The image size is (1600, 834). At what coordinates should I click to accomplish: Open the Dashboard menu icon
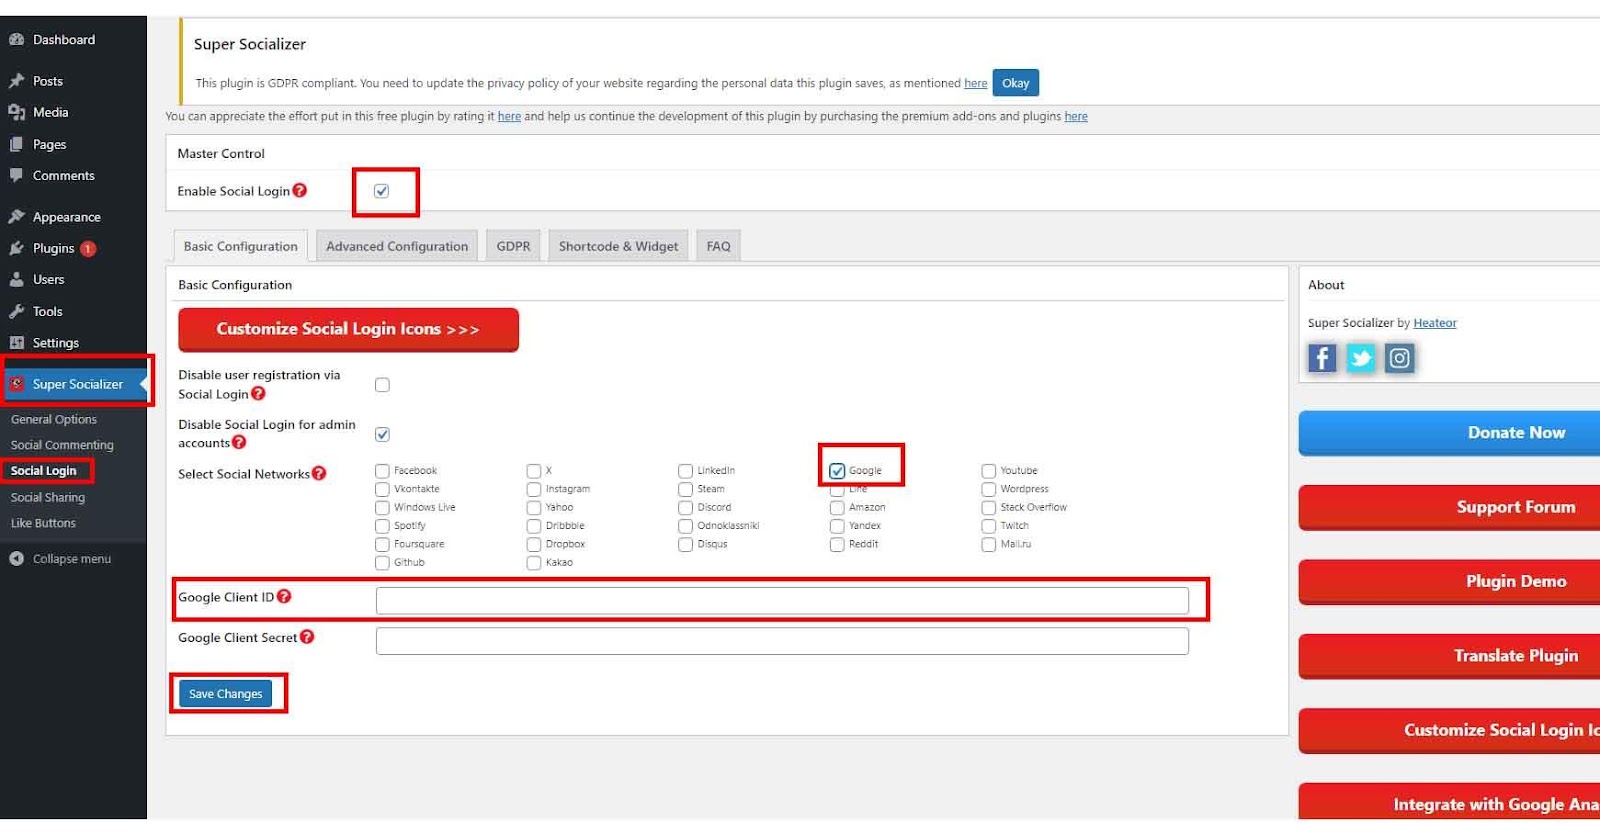(x=16, y=40)
